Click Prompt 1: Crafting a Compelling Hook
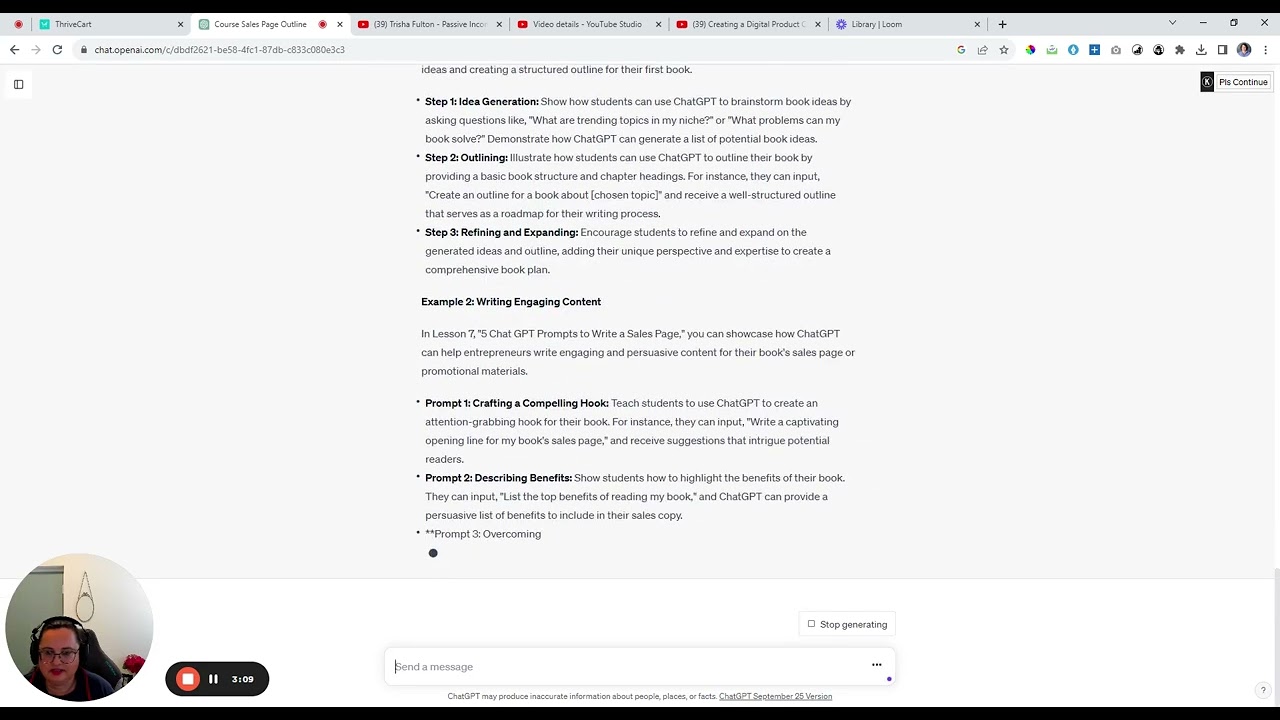Image resolution: width=1280 pixels, height=720 pixels. (x=516, y=404)
